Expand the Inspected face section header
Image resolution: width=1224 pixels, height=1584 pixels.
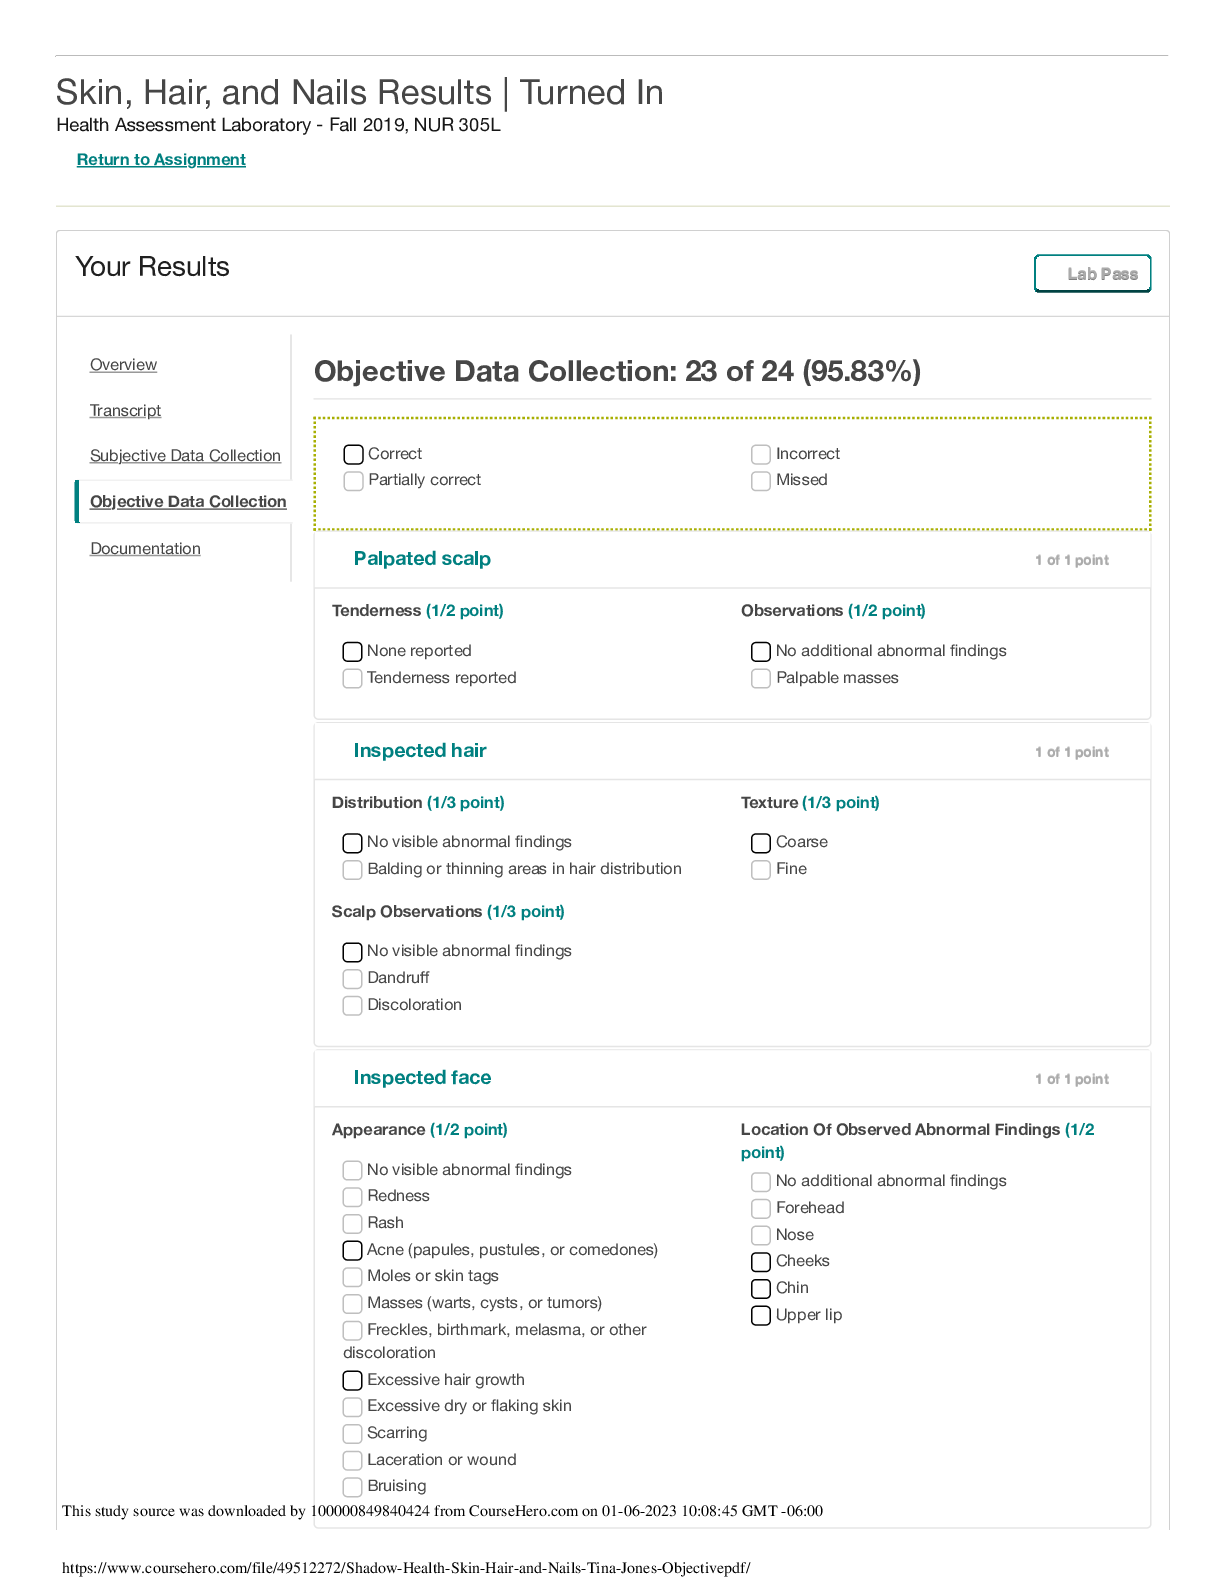click(422, 1078)
